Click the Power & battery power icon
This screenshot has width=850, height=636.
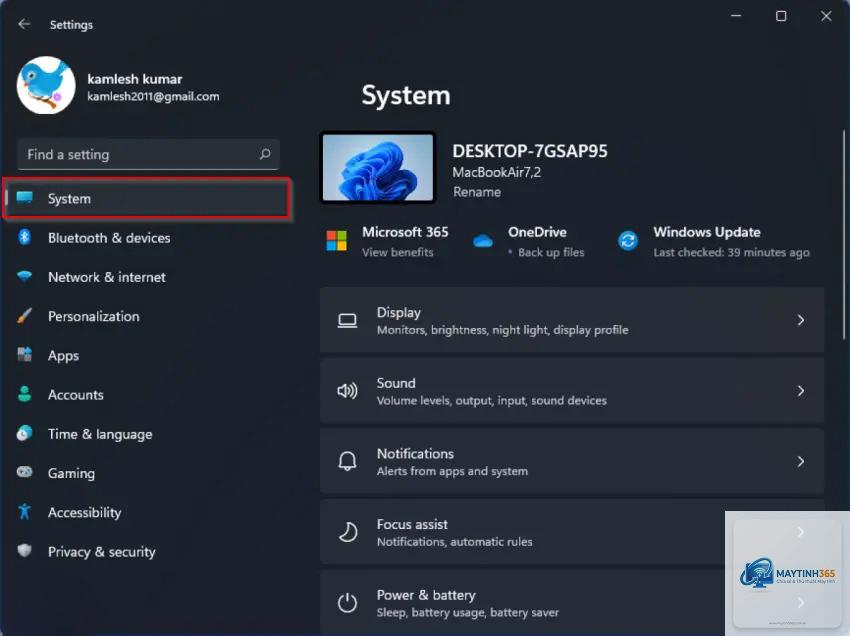pos(347,602)
